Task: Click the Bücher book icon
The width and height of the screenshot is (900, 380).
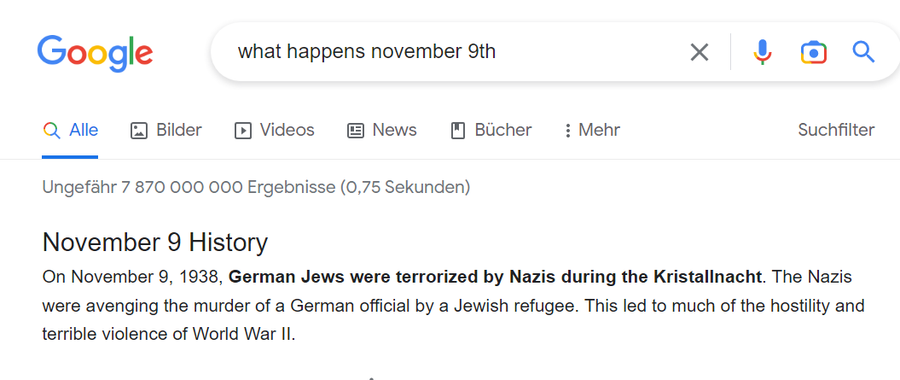Action: point(457,131)
